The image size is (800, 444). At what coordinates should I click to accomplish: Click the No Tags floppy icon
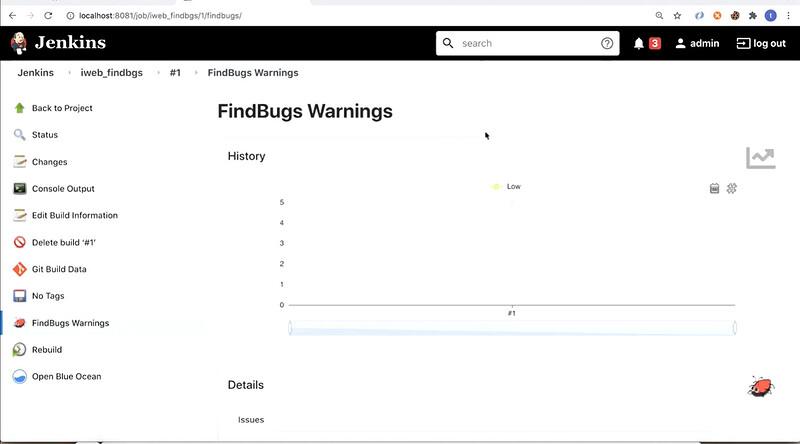[x=19, y=295]
